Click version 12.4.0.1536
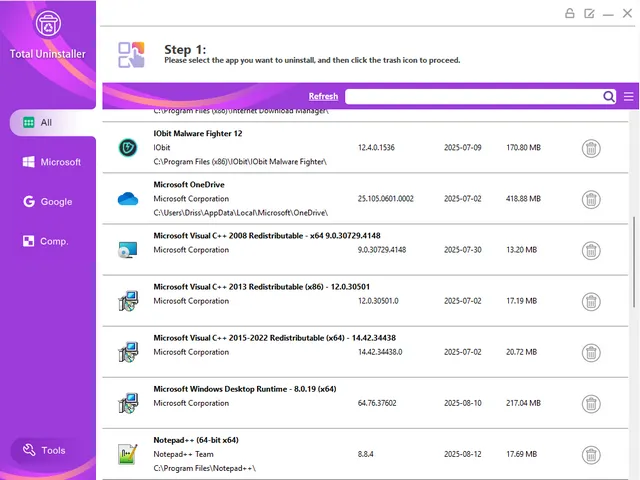The height and width of the screenshot is (480, 640). click(x=376, y=147)
